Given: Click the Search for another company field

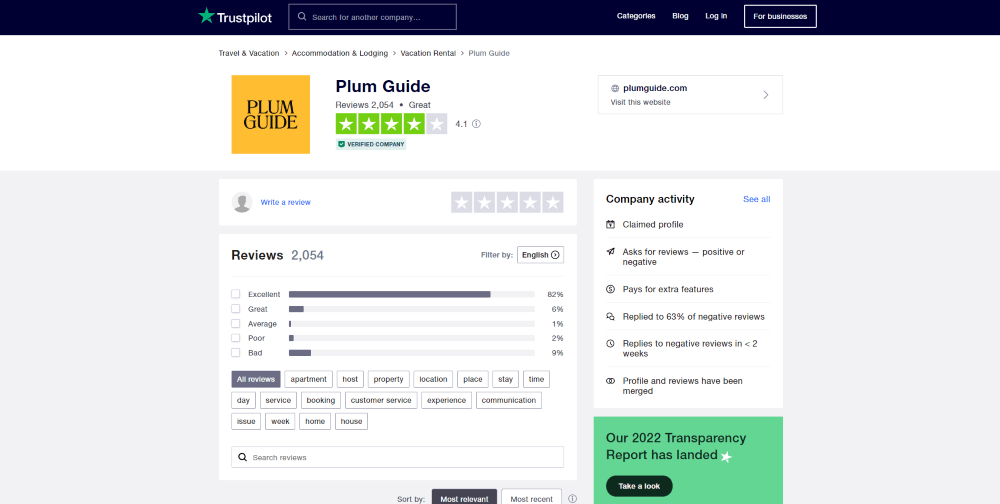Looking at the screenshot, I should 372,17.
